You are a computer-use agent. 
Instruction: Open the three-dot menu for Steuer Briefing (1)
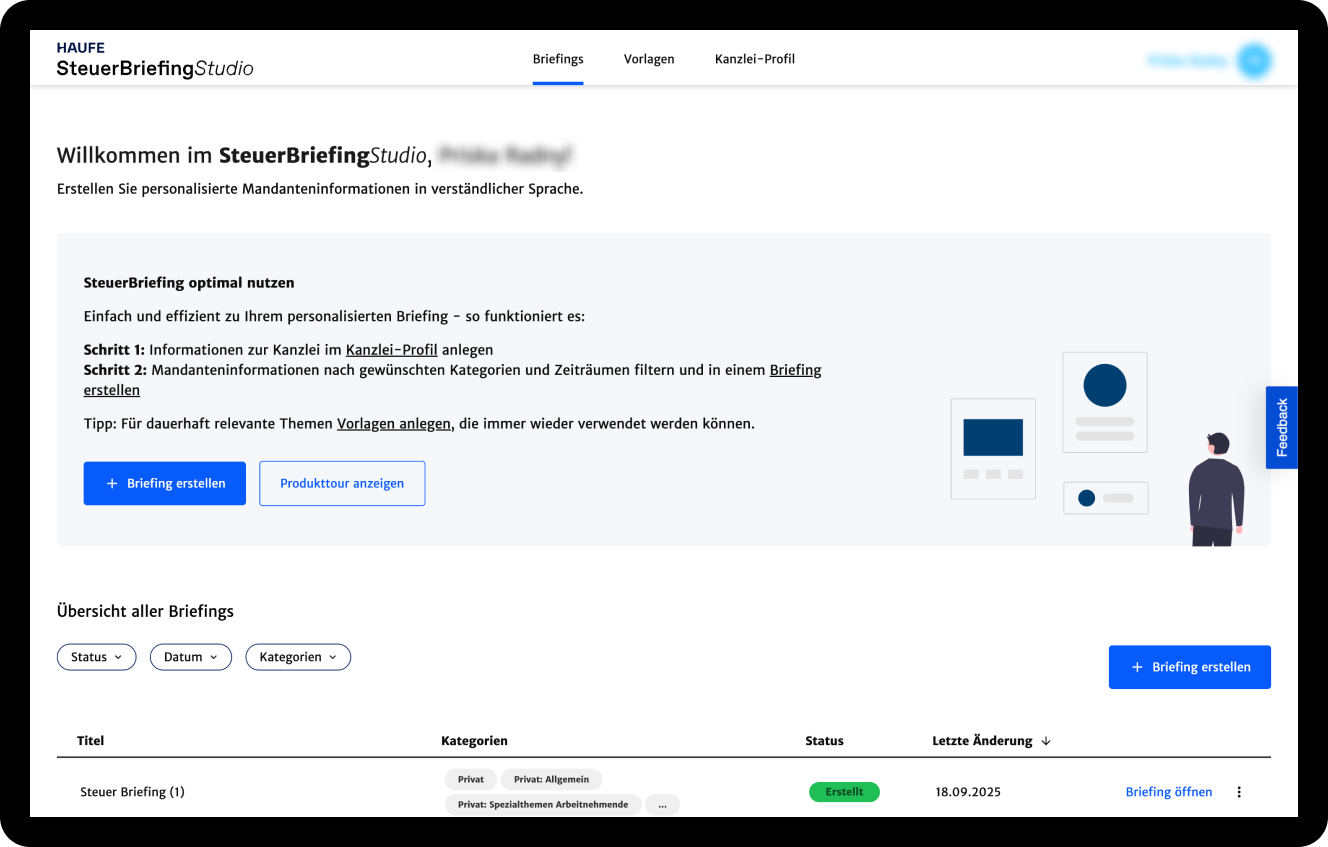pyautogui.click(x=1239, y=792)
